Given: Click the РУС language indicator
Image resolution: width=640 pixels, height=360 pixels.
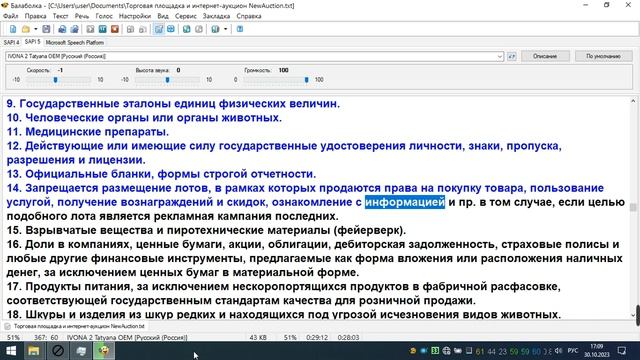Looking at the screenshot, I should (573, 351).
